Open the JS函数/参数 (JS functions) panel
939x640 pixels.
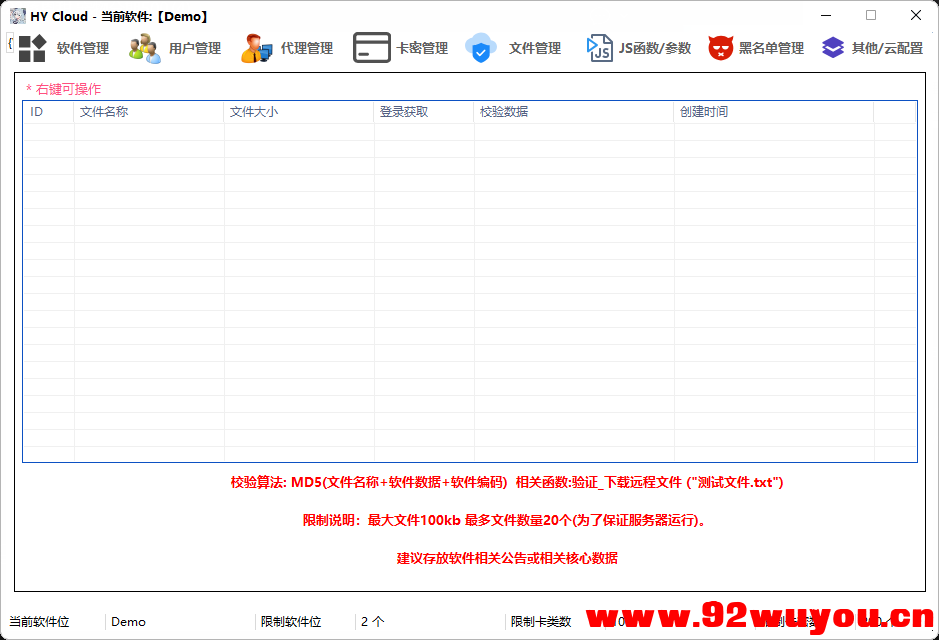click(638, 46)
